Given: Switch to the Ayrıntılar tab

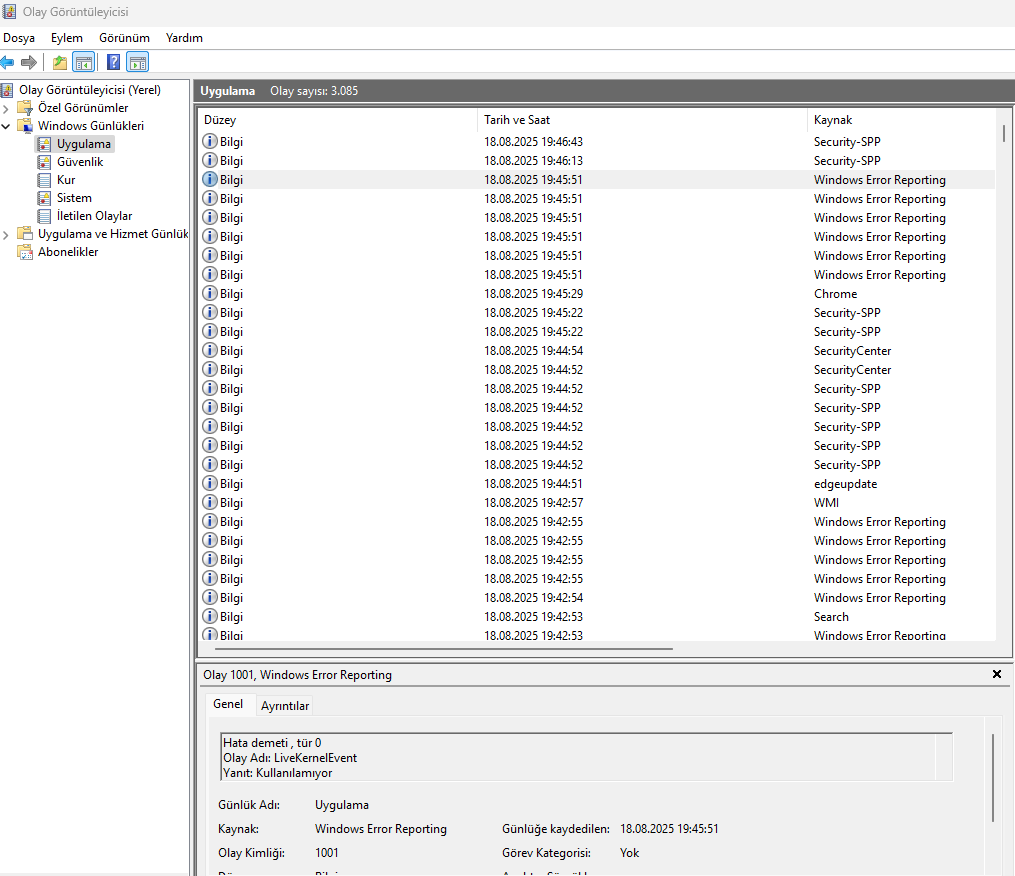Looking at the screenshot, I should (285, 706).
